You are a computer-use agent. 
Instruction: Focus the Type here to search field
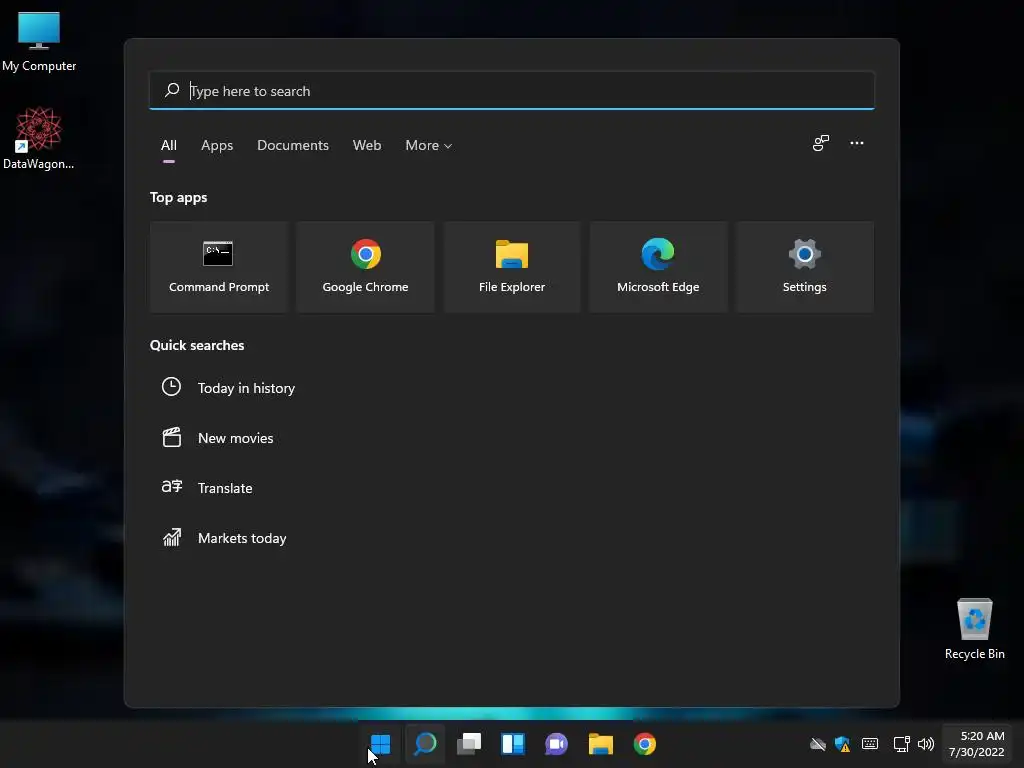tap(512, 90)
